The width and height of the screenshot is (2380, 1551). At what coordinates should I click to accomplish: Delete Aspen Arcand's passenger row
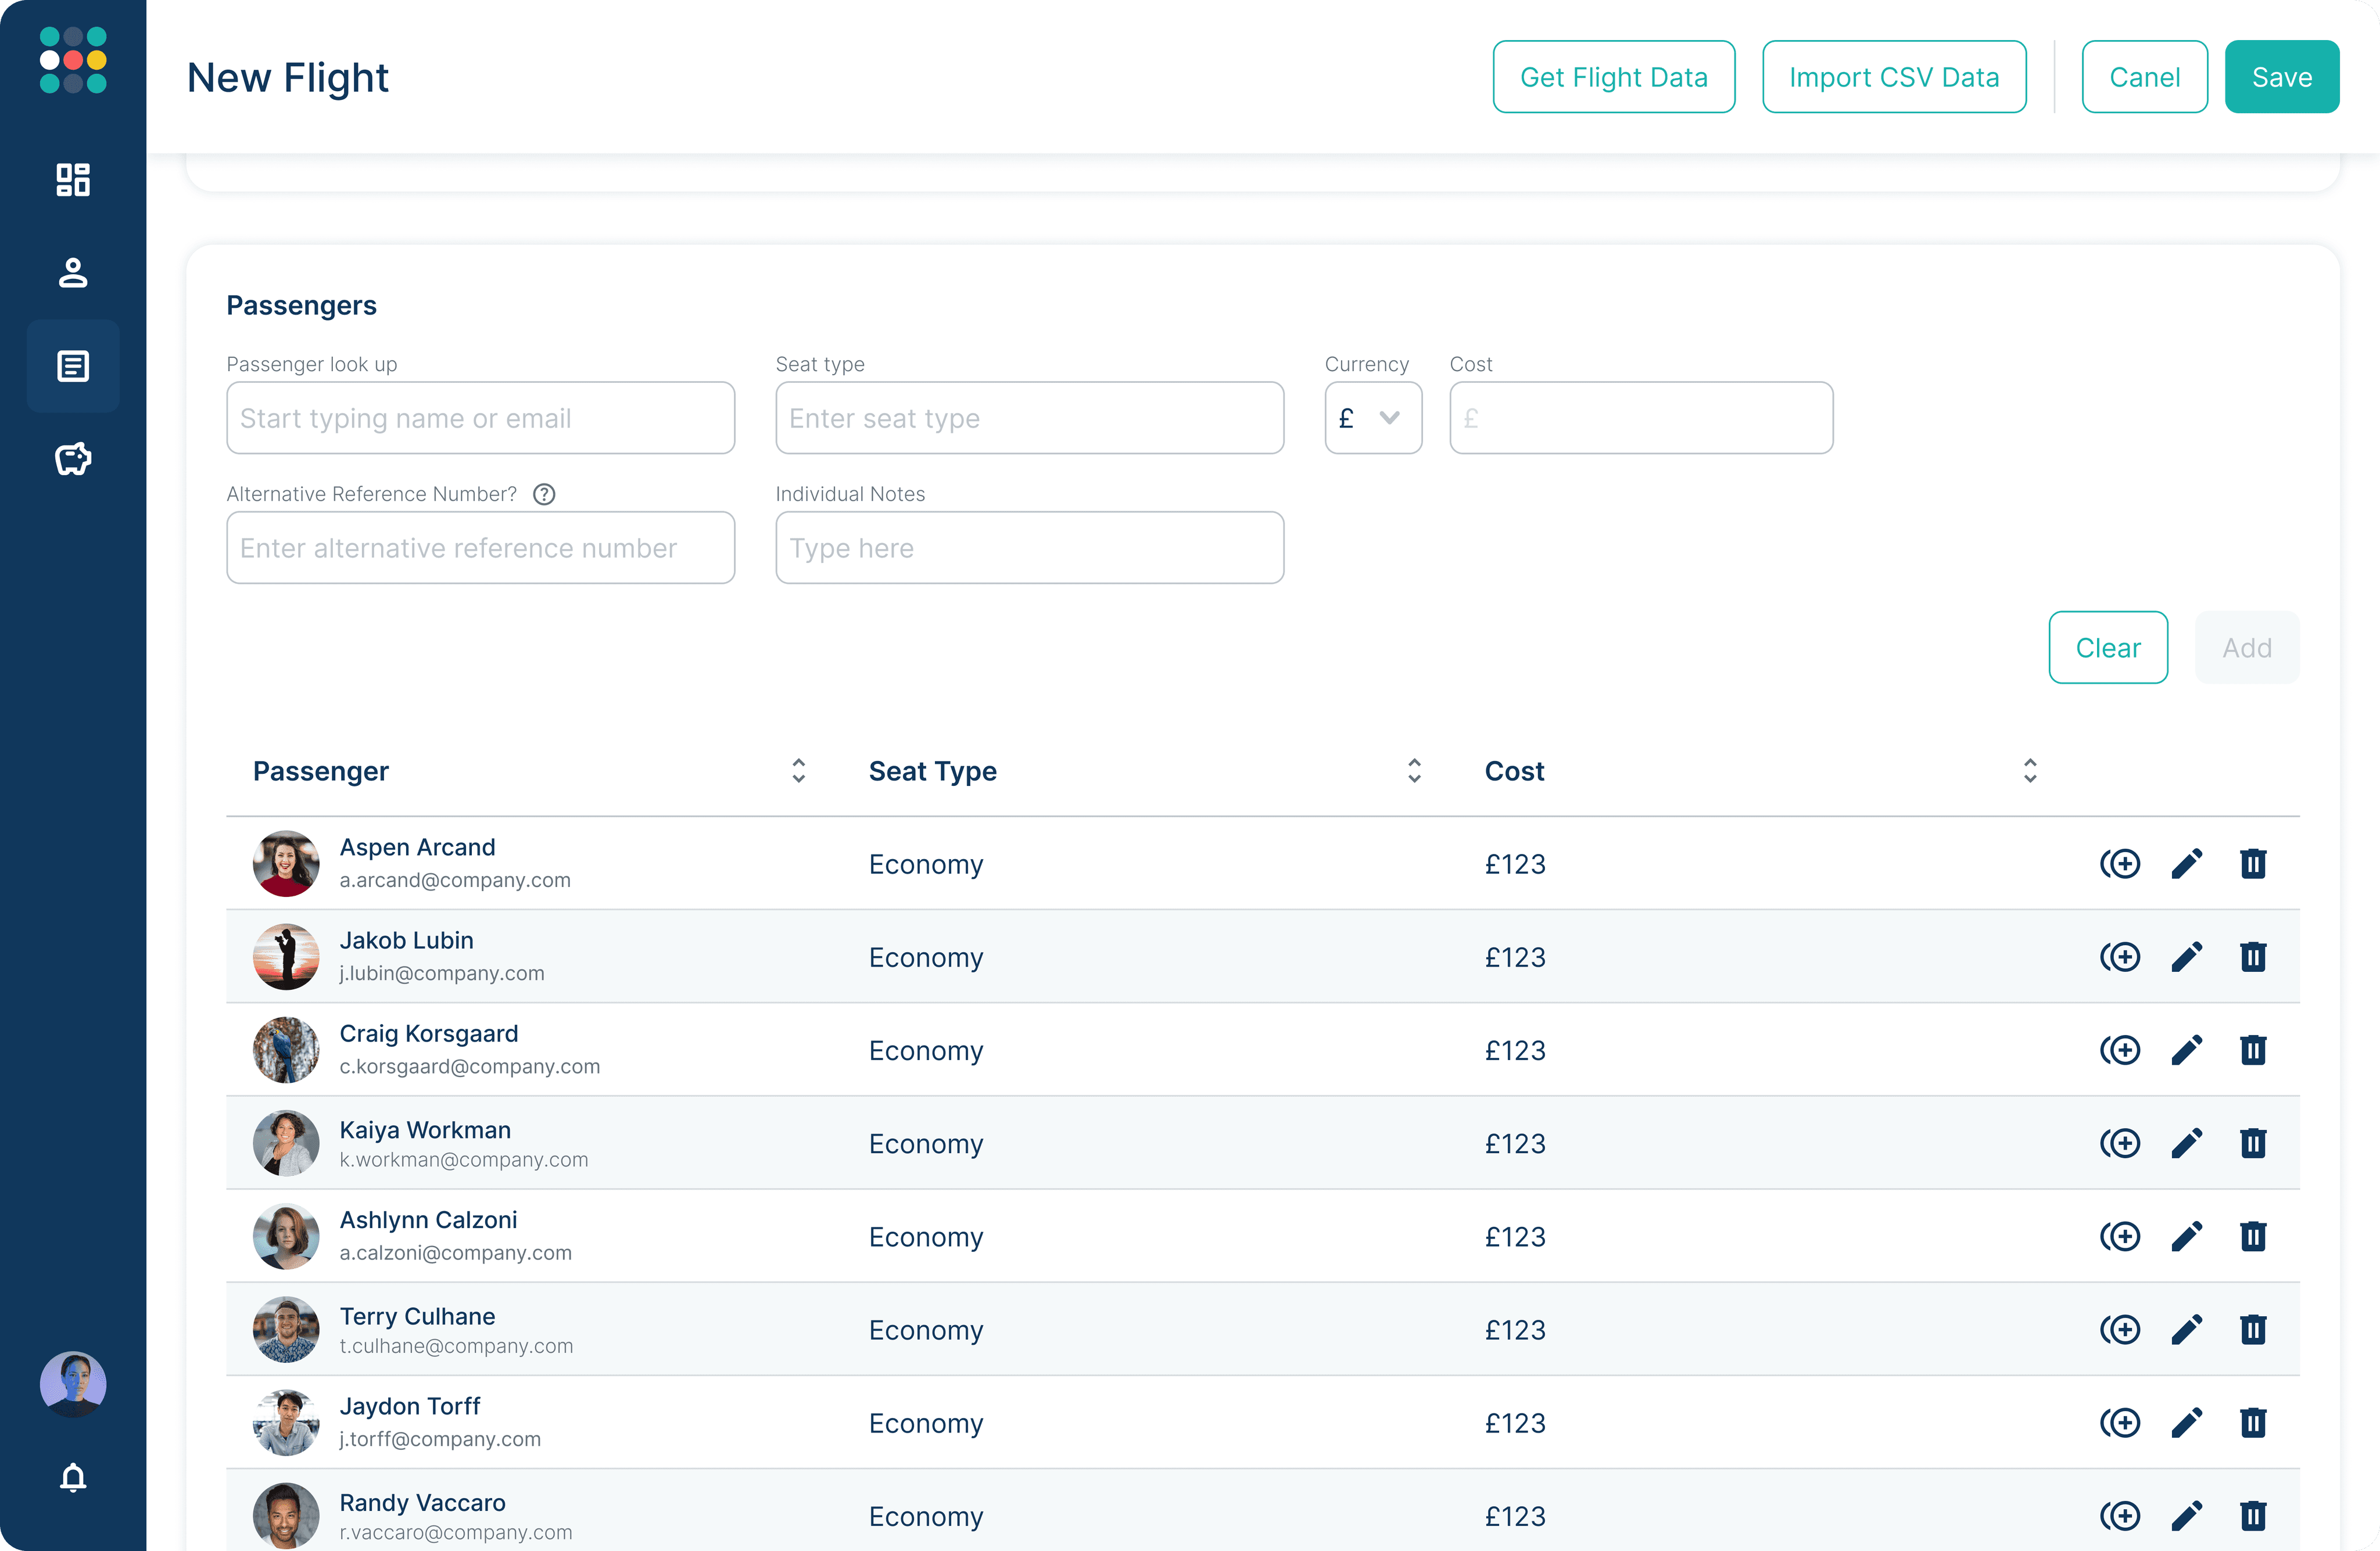(x=2252, y=863)
